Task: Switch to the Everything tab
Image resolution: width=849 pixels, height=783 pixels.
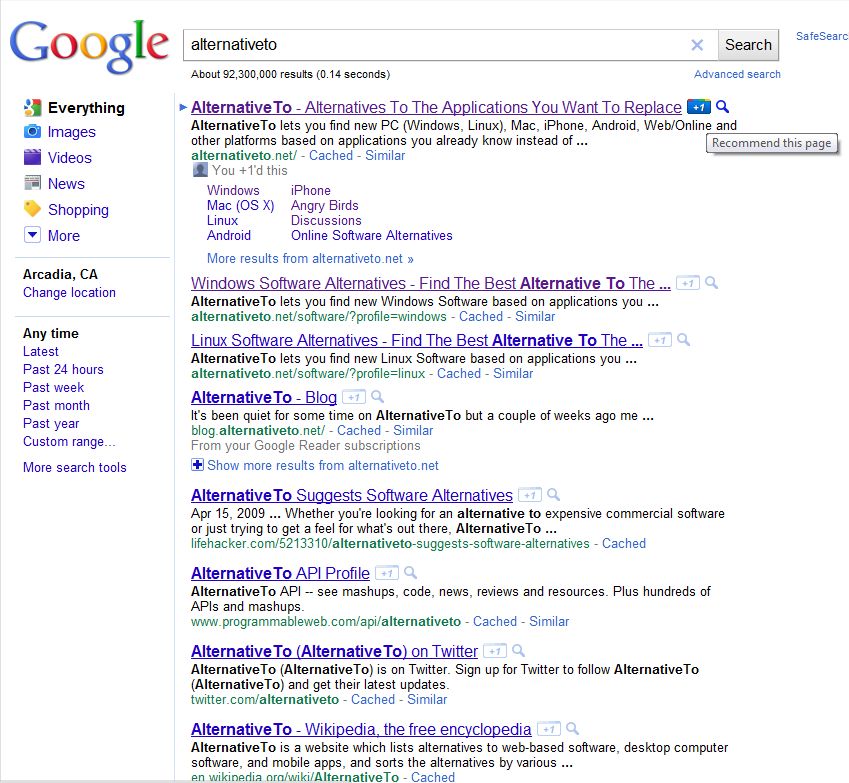Action: coord(84,107)
